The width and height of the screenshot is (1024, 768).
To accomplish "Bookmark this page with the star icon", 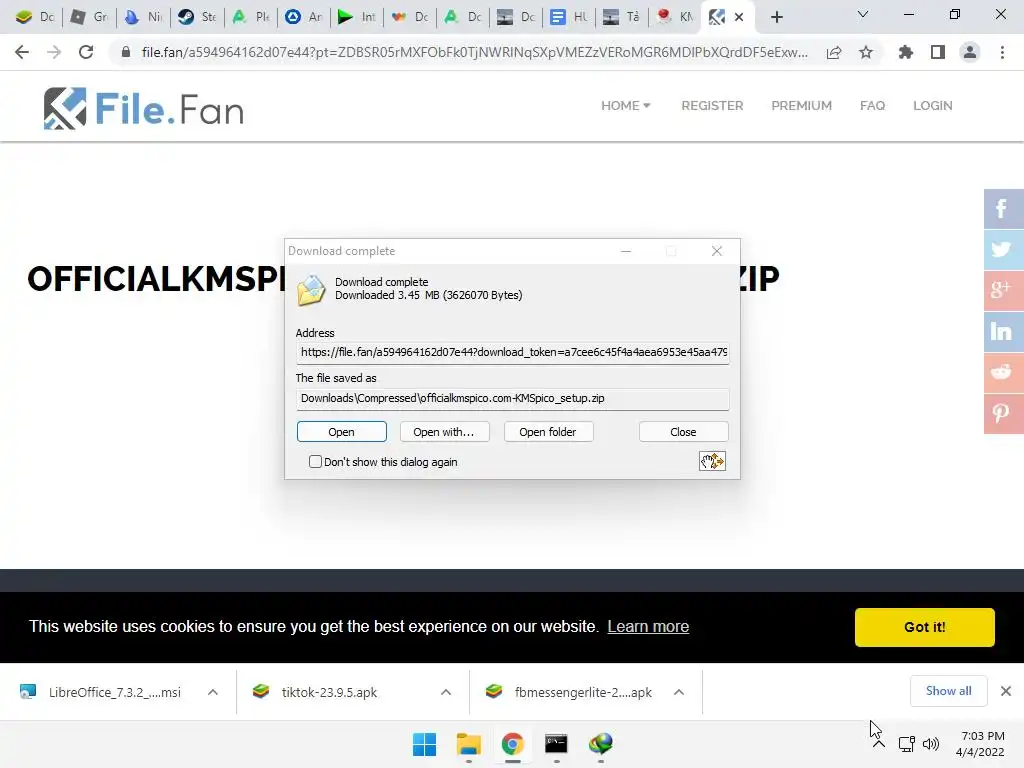I will (866, 52).
